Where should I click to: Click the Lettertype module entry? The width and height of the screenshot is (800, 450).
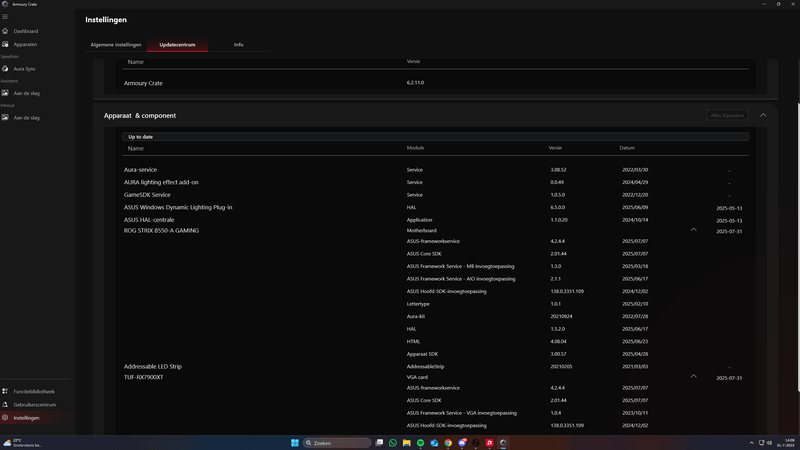click(x=418, y=304)
